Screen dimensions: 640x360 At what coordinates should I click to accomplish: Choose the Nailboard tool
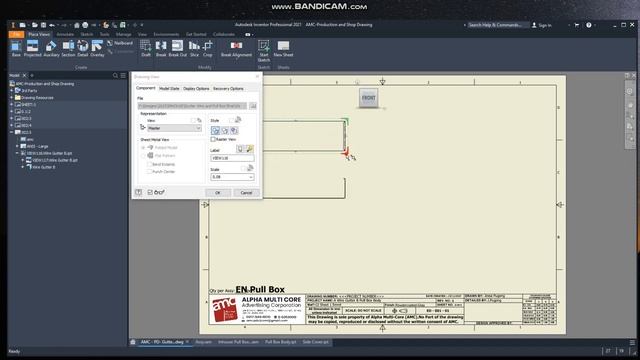[x=120, y=43]
